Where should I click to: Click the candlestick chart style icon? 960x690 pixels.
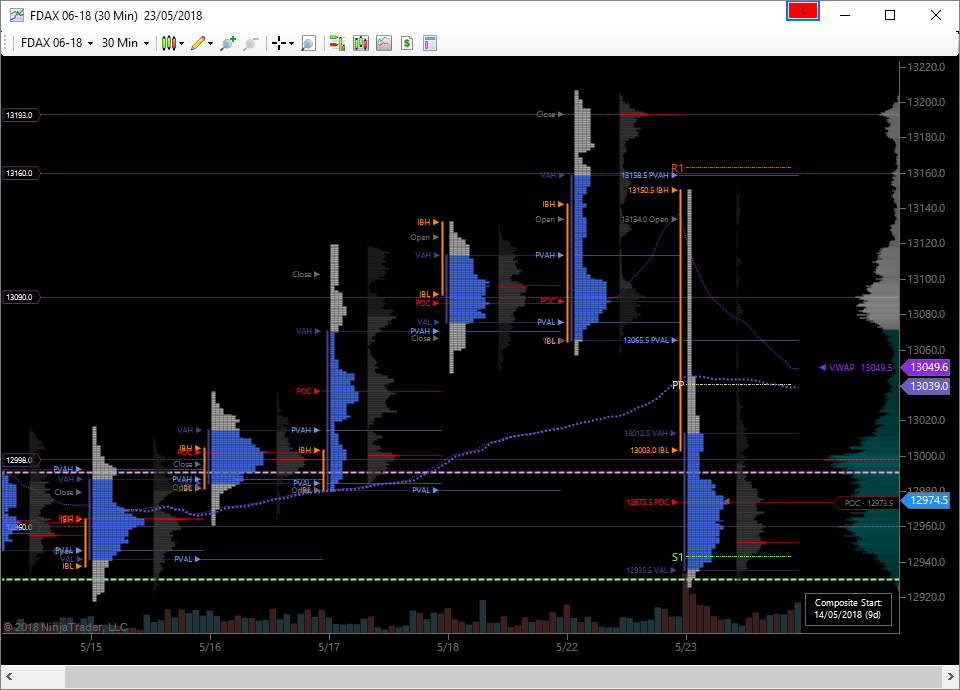point(169,43)
